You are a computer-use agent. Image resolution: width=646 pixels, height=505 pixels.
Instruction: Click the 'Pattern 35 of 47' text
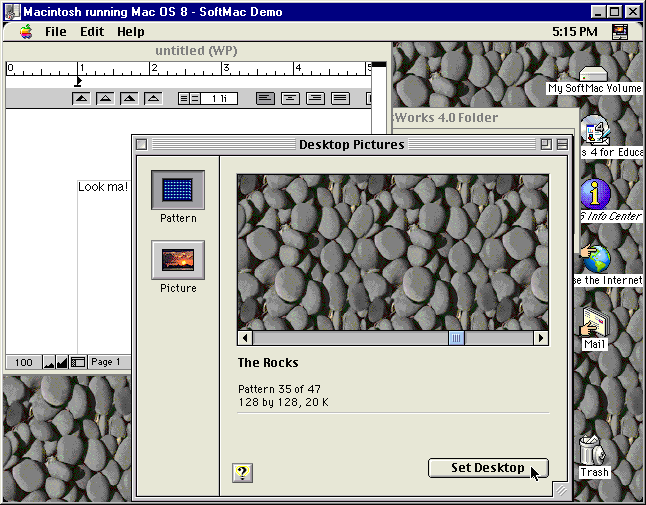coord(279,389)
